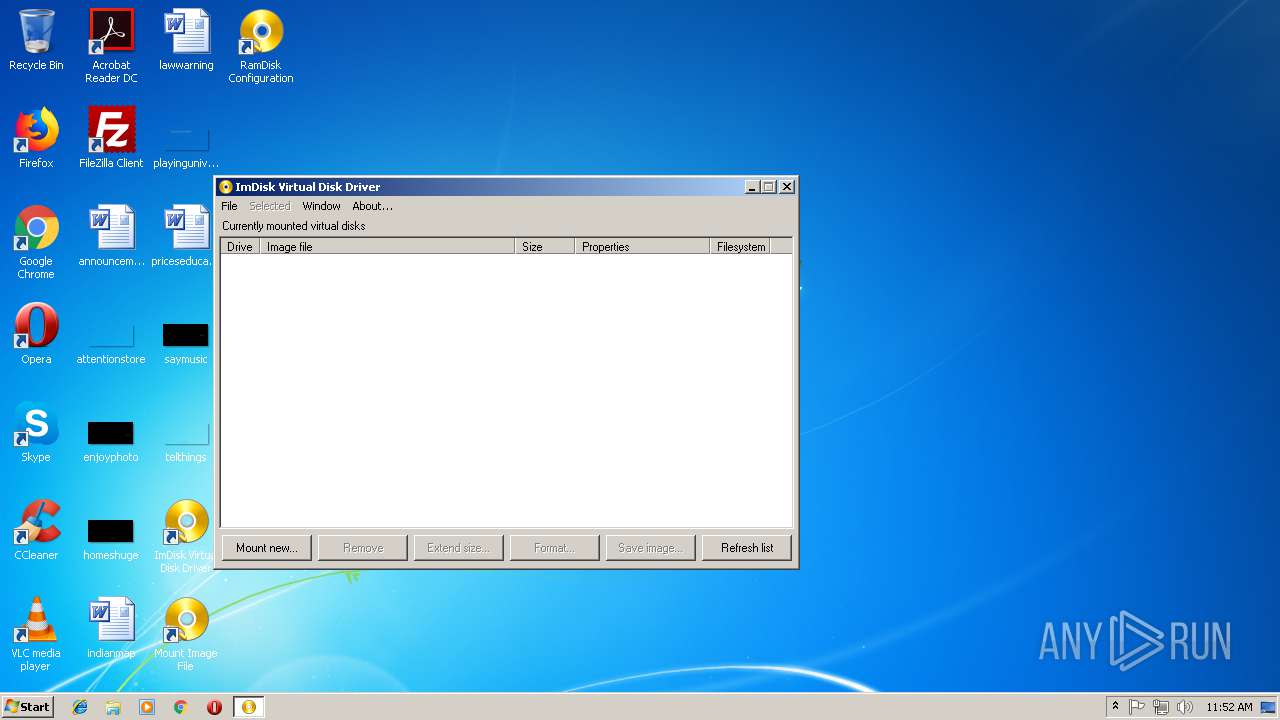Sort by the Size column header
Image resolution: width=1280 pixels, height=720 pixels.
tap(545, 246)
